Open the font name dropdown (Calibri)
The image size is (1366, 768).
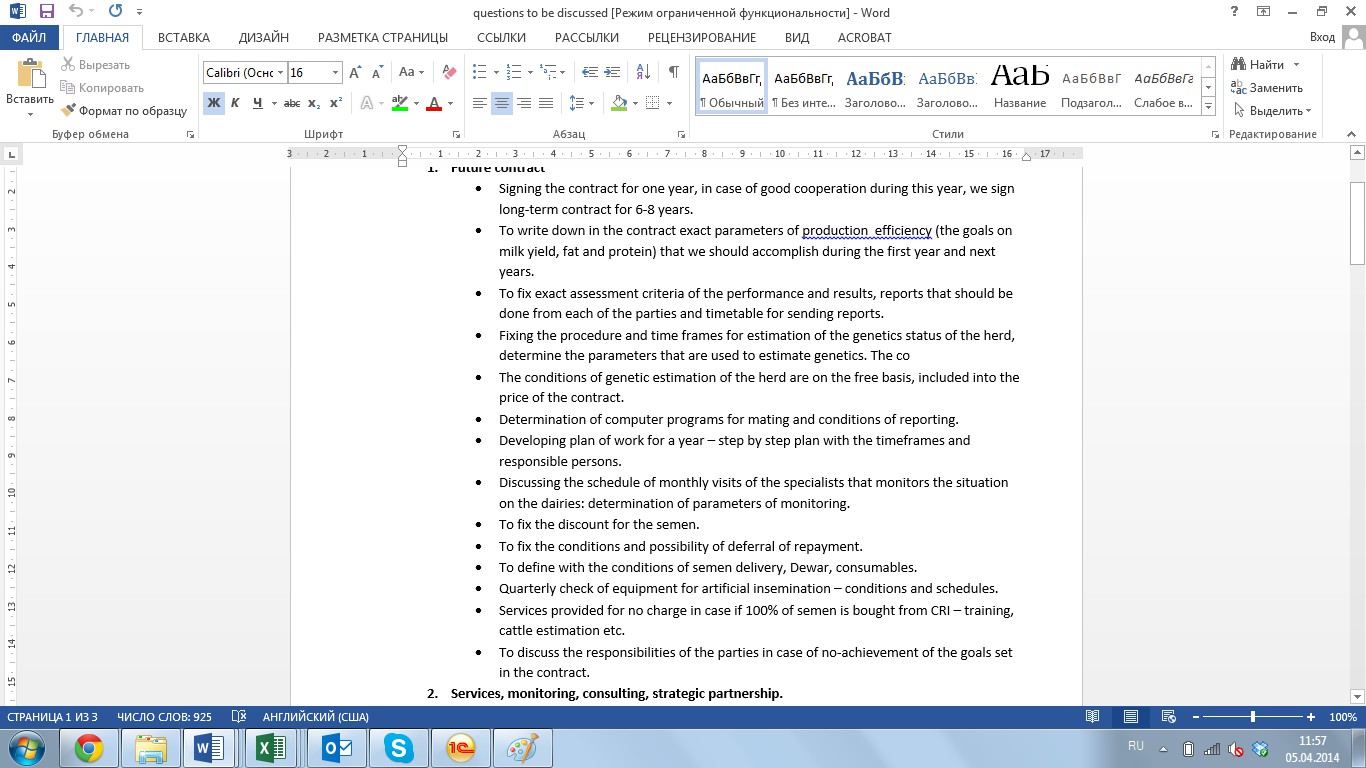[x=280, y=73]
